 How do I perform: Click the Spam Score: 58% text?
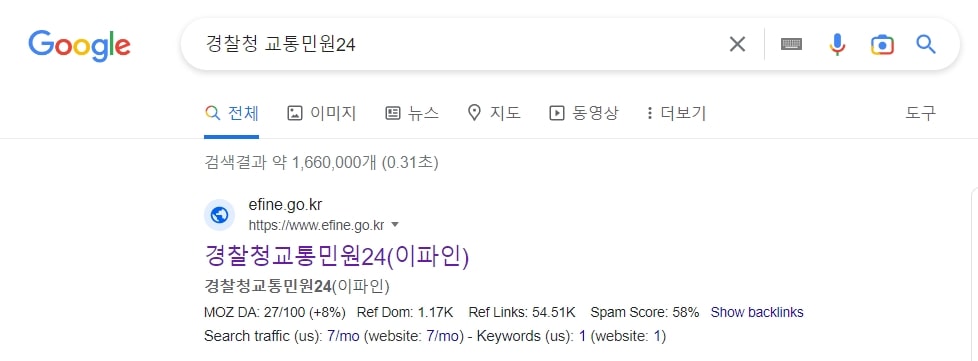click(645, 312)
